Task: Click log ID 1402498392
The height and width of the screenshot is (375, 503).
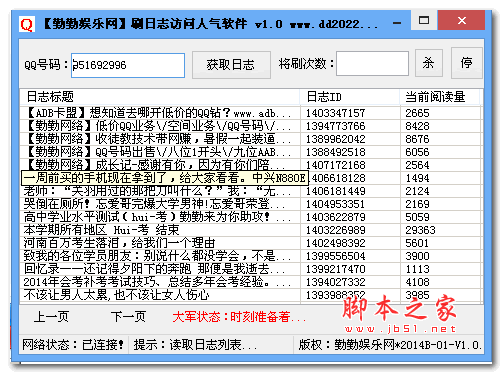Action: (x=336, y=243)
